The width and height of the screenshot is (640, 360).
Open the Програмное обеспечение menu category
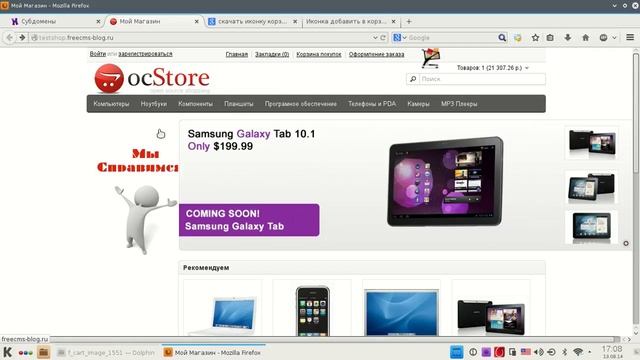click(x=300, y=104)
